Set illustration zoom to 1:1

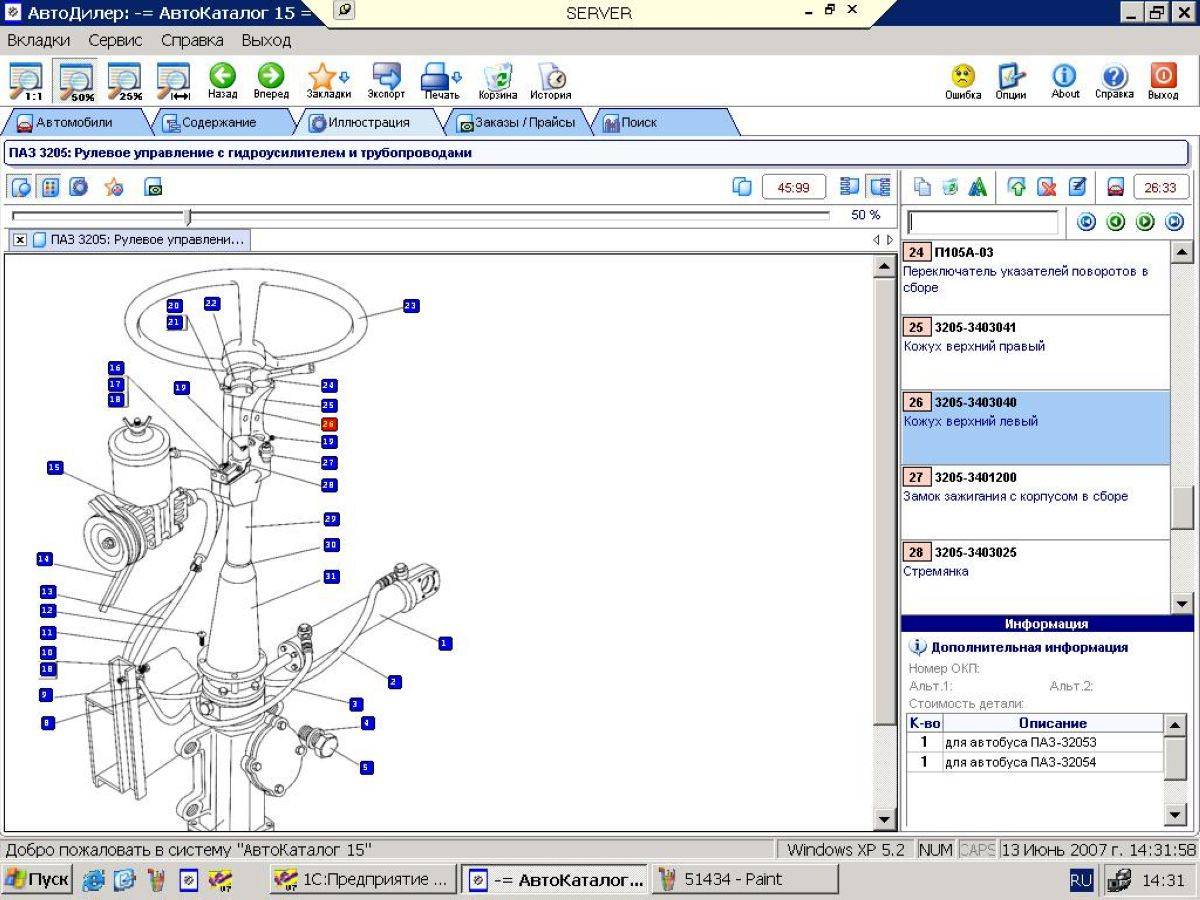tap(25, 81)
